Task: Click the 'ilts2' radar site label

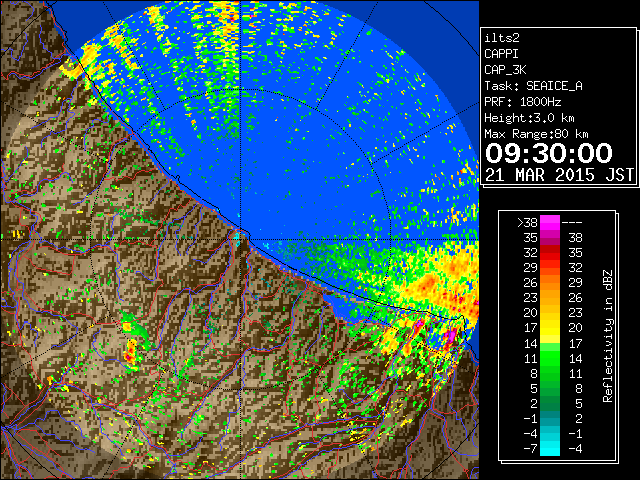Action: pyautogui.click(x=502, y=38)
